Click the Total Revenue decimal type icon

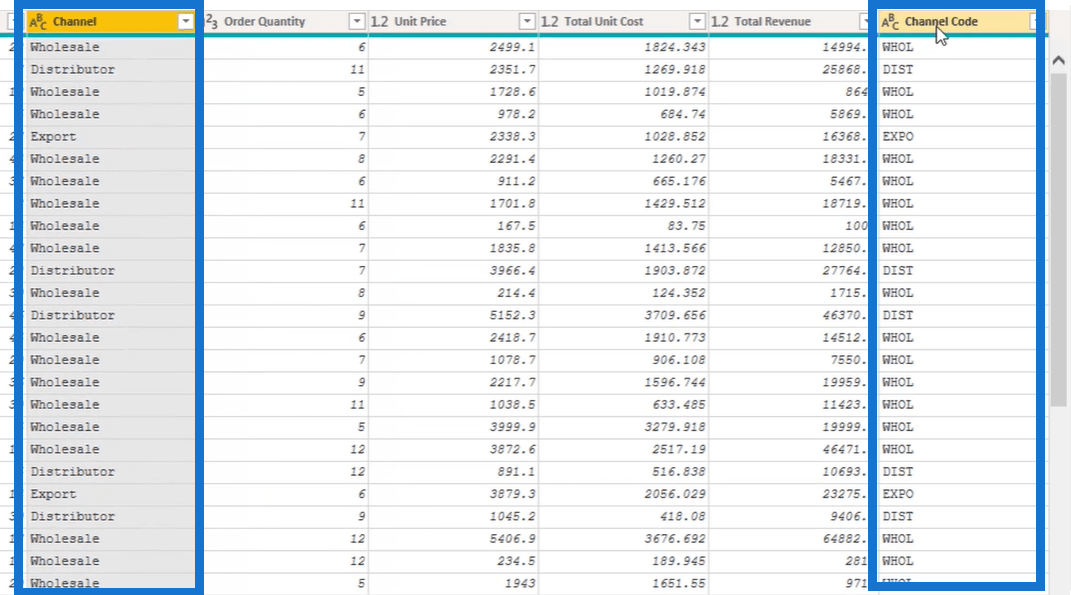[720, 22]
